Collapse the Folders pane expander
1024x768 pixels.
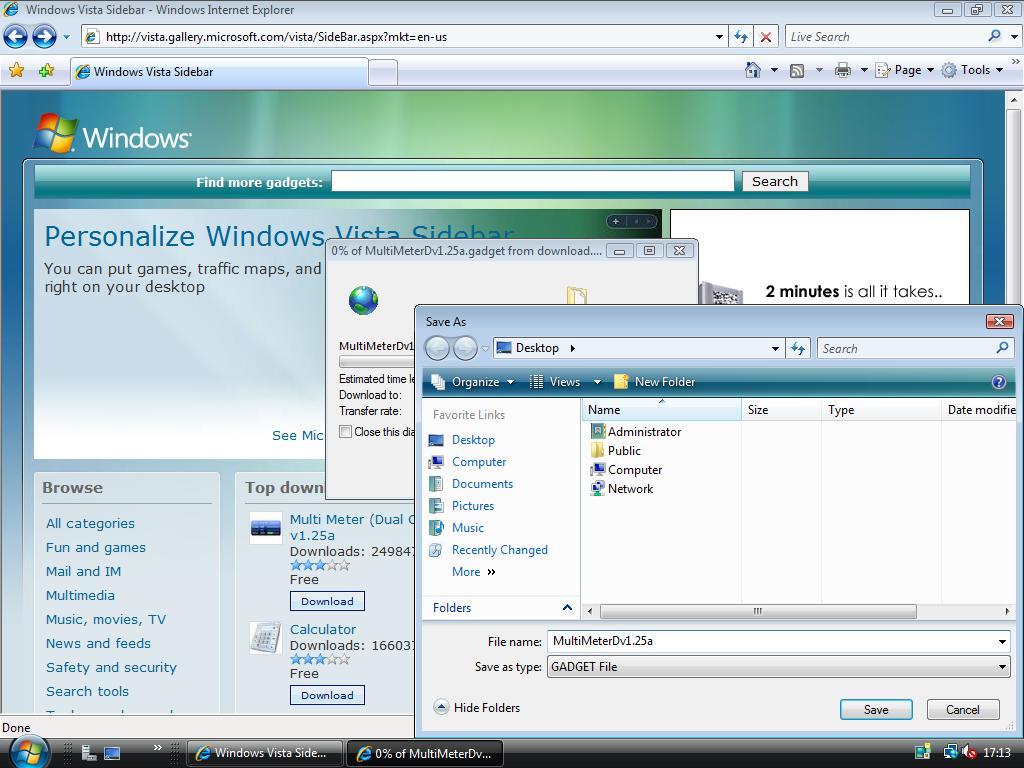click(568, 607)
